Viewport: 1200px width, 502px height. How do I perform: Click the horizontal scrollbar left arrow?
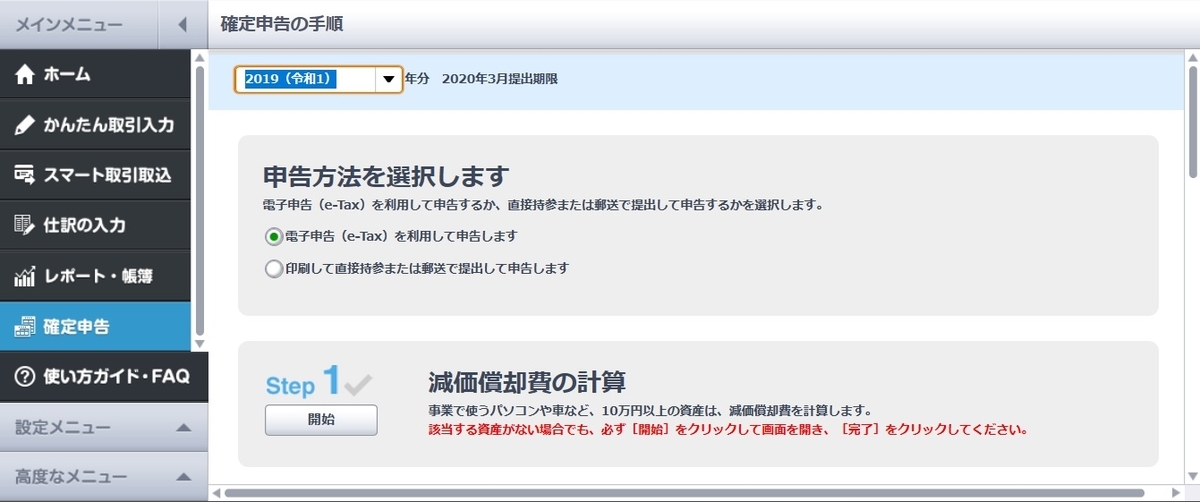[x=215, y=493]
